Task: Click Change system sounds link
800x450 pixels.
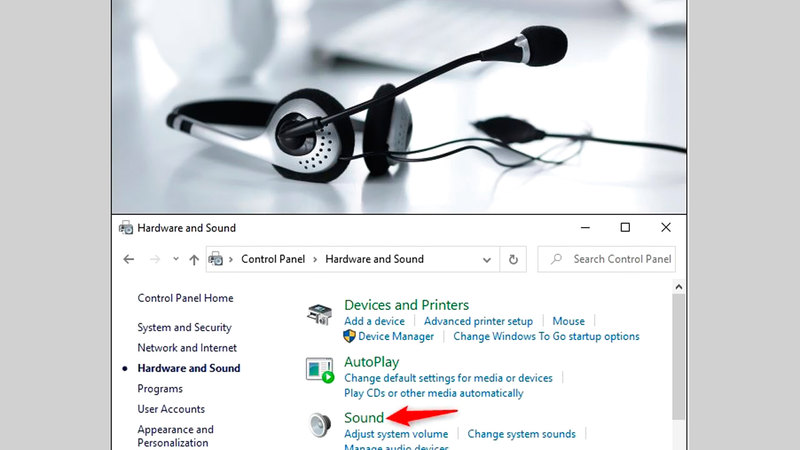Action: 521,434
